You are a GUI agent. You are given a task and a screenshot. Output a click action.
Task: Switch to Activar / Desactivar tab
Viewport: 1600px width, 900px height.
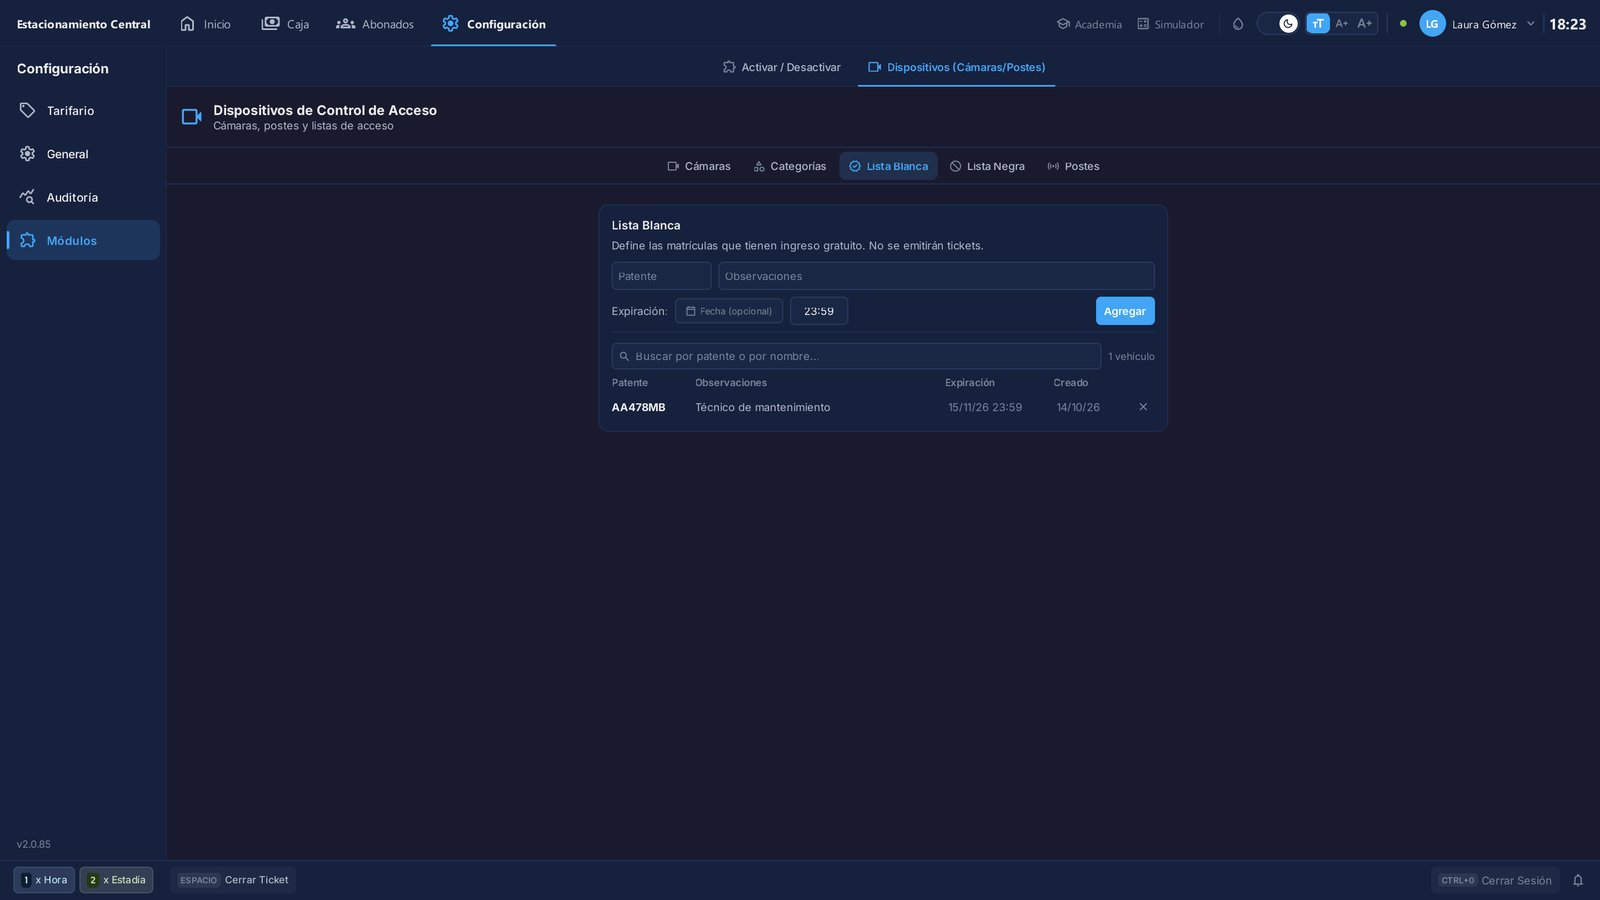pos(781,67)
